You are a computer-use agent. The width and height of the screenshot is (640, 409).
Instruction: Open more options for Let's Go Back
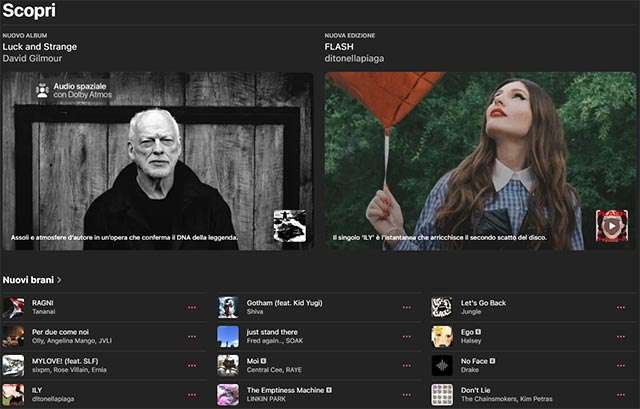tap(621, 308)
